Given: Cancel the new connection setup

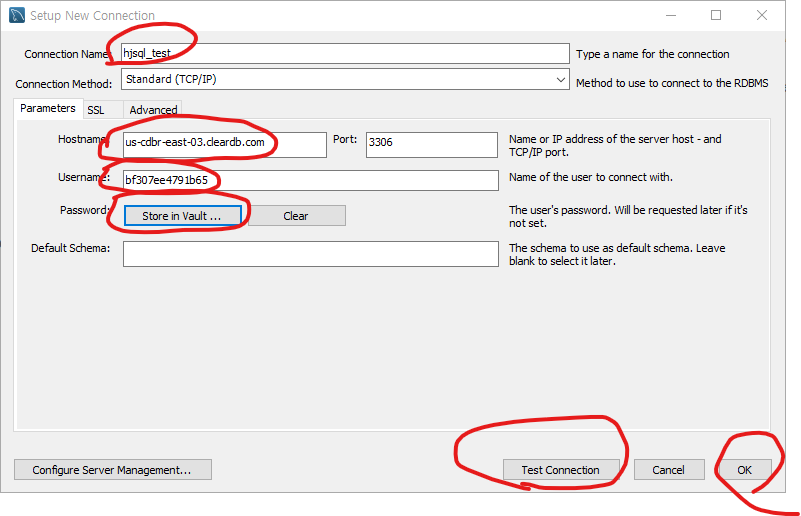Looking at the screenshot, I should [669, 470].
